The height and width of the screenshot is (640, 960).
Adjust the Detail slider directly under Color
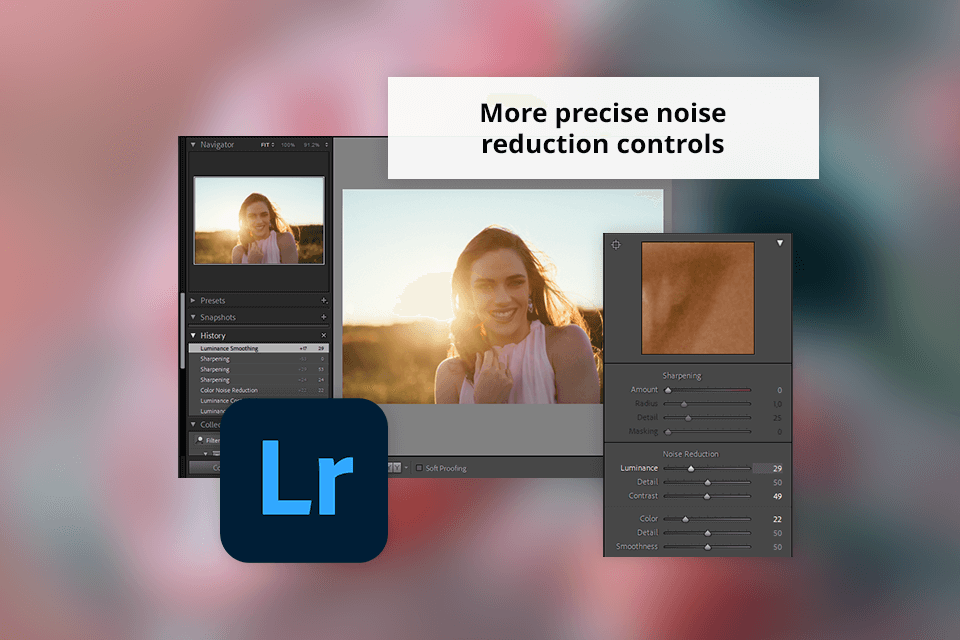click(707, 533)
